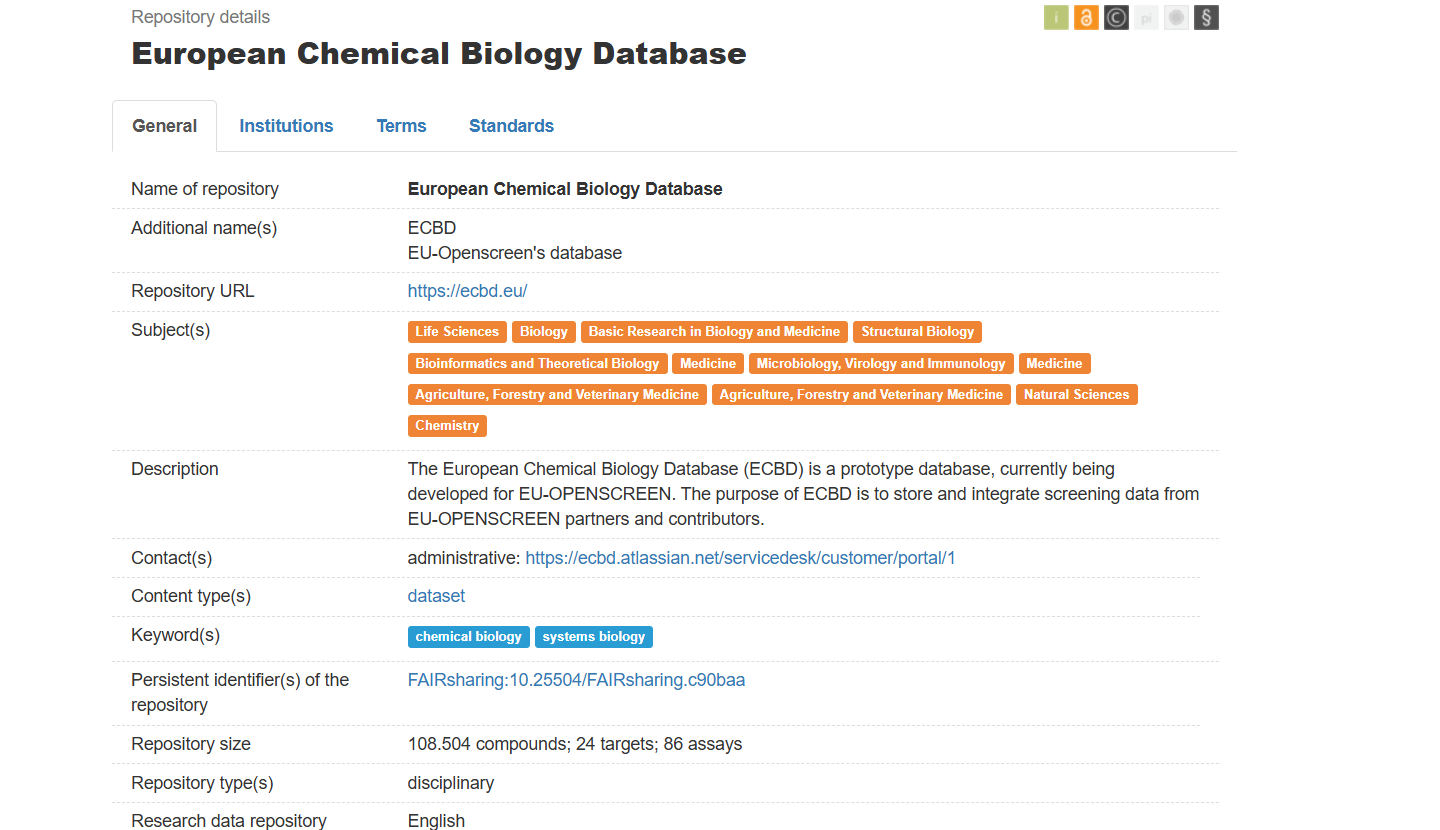Return to the General tab

[164, 125]
